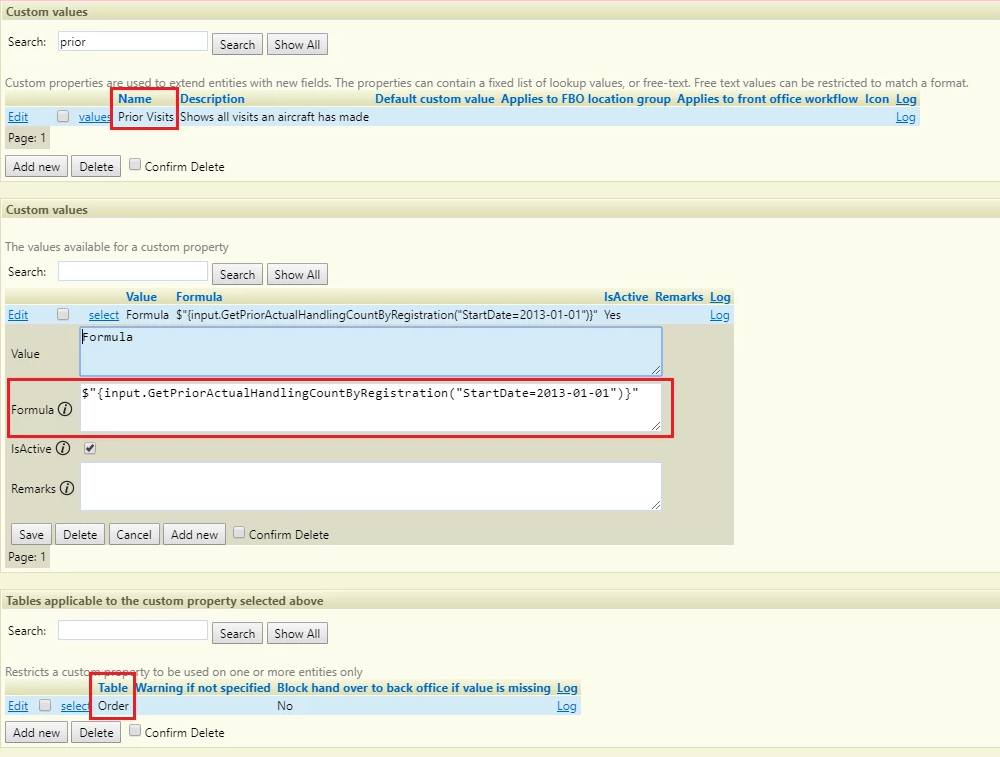The image size is (1000, 757).
Task: Click the search field containing 'prior'
Action: click(x=133, y=41)
